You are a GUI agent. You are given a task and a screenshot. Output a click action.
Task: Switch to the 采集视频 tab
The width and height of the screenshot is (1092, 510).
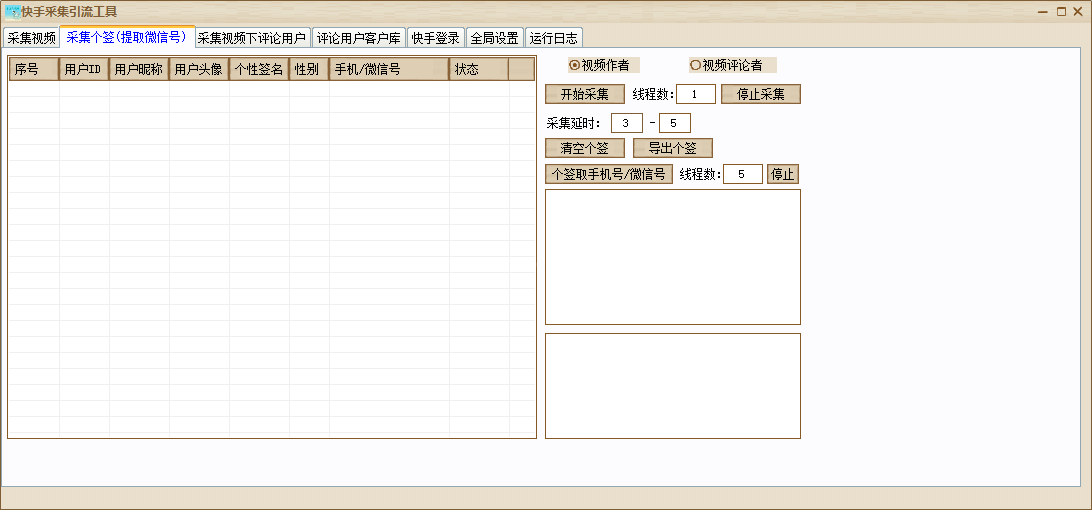(31, 38)
